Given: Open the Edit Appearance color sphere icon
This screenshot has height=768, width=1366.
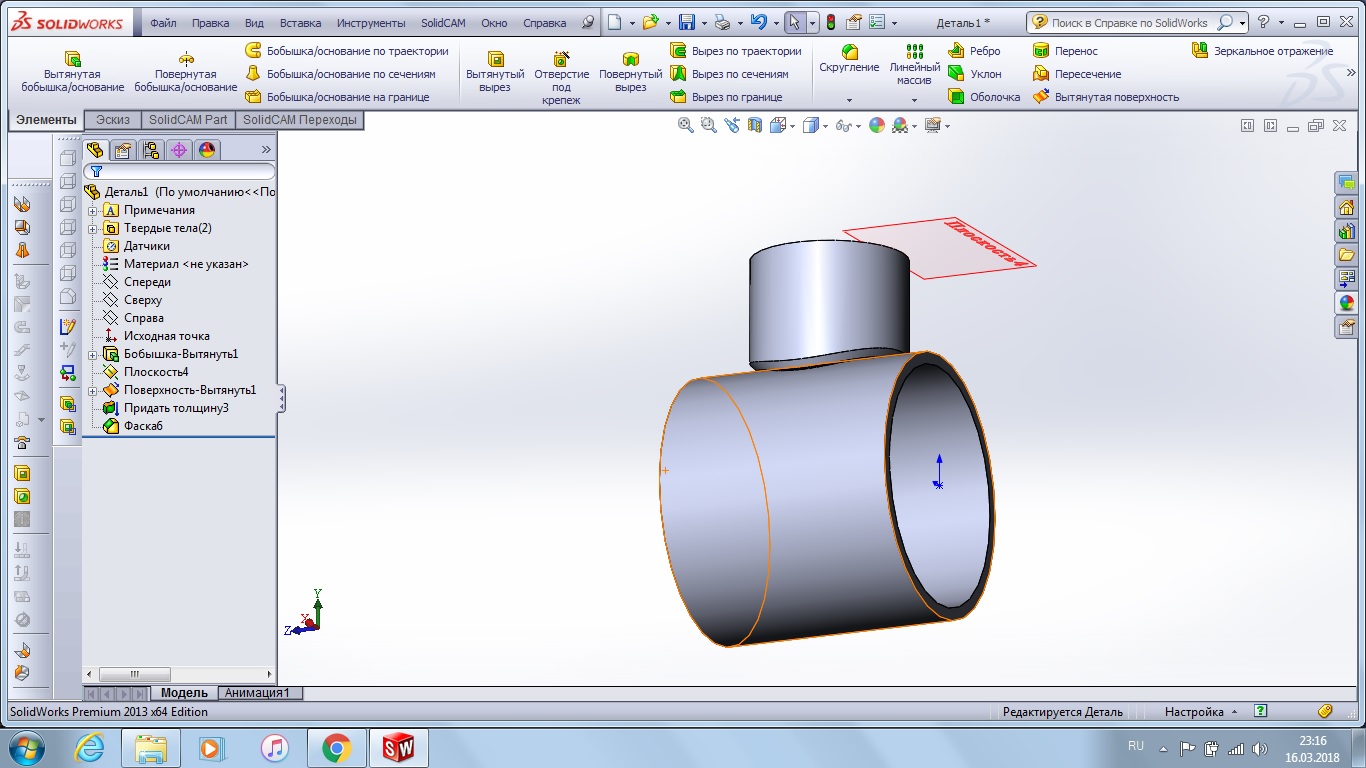Looking at the screenshot, I should click(x=877, y=125).
